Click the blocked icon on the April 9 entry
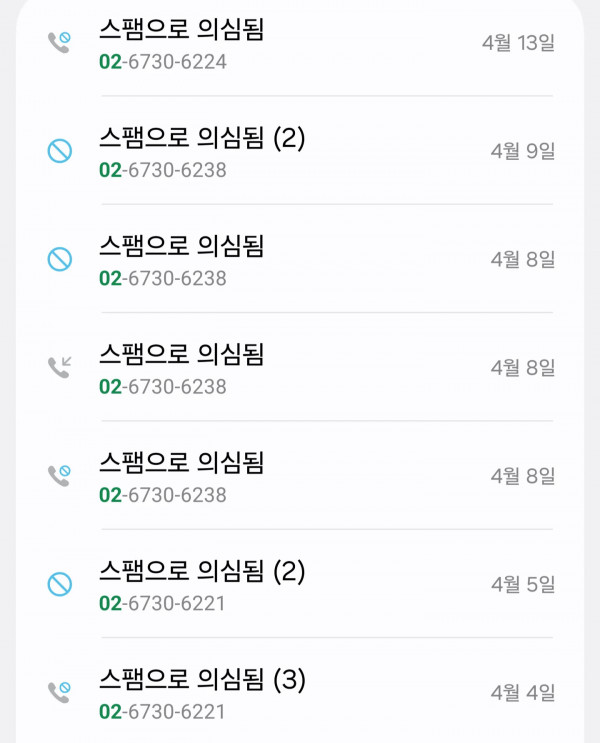 pyautogui.click(x=60, y=151)
